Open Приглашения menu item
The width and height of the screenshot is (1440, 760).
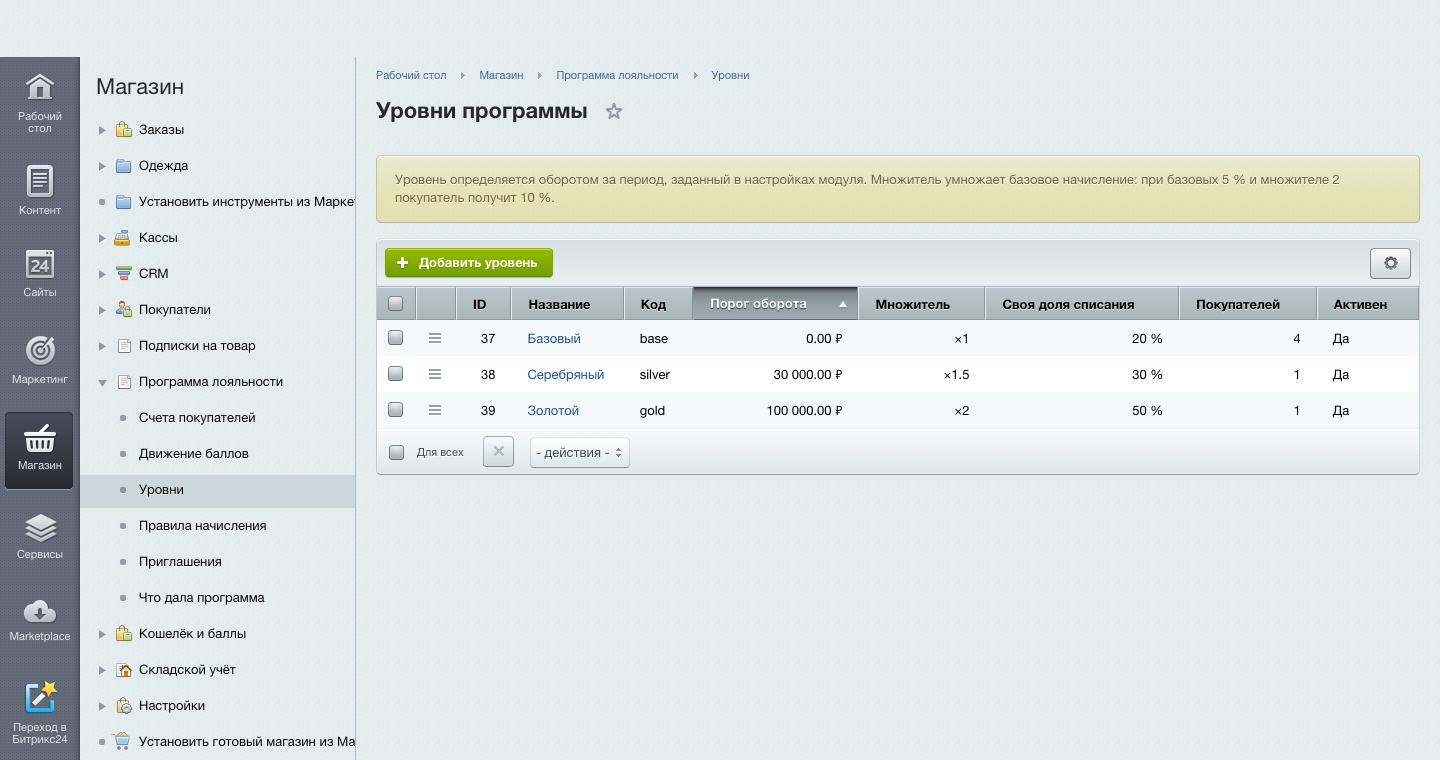point(180,562)
